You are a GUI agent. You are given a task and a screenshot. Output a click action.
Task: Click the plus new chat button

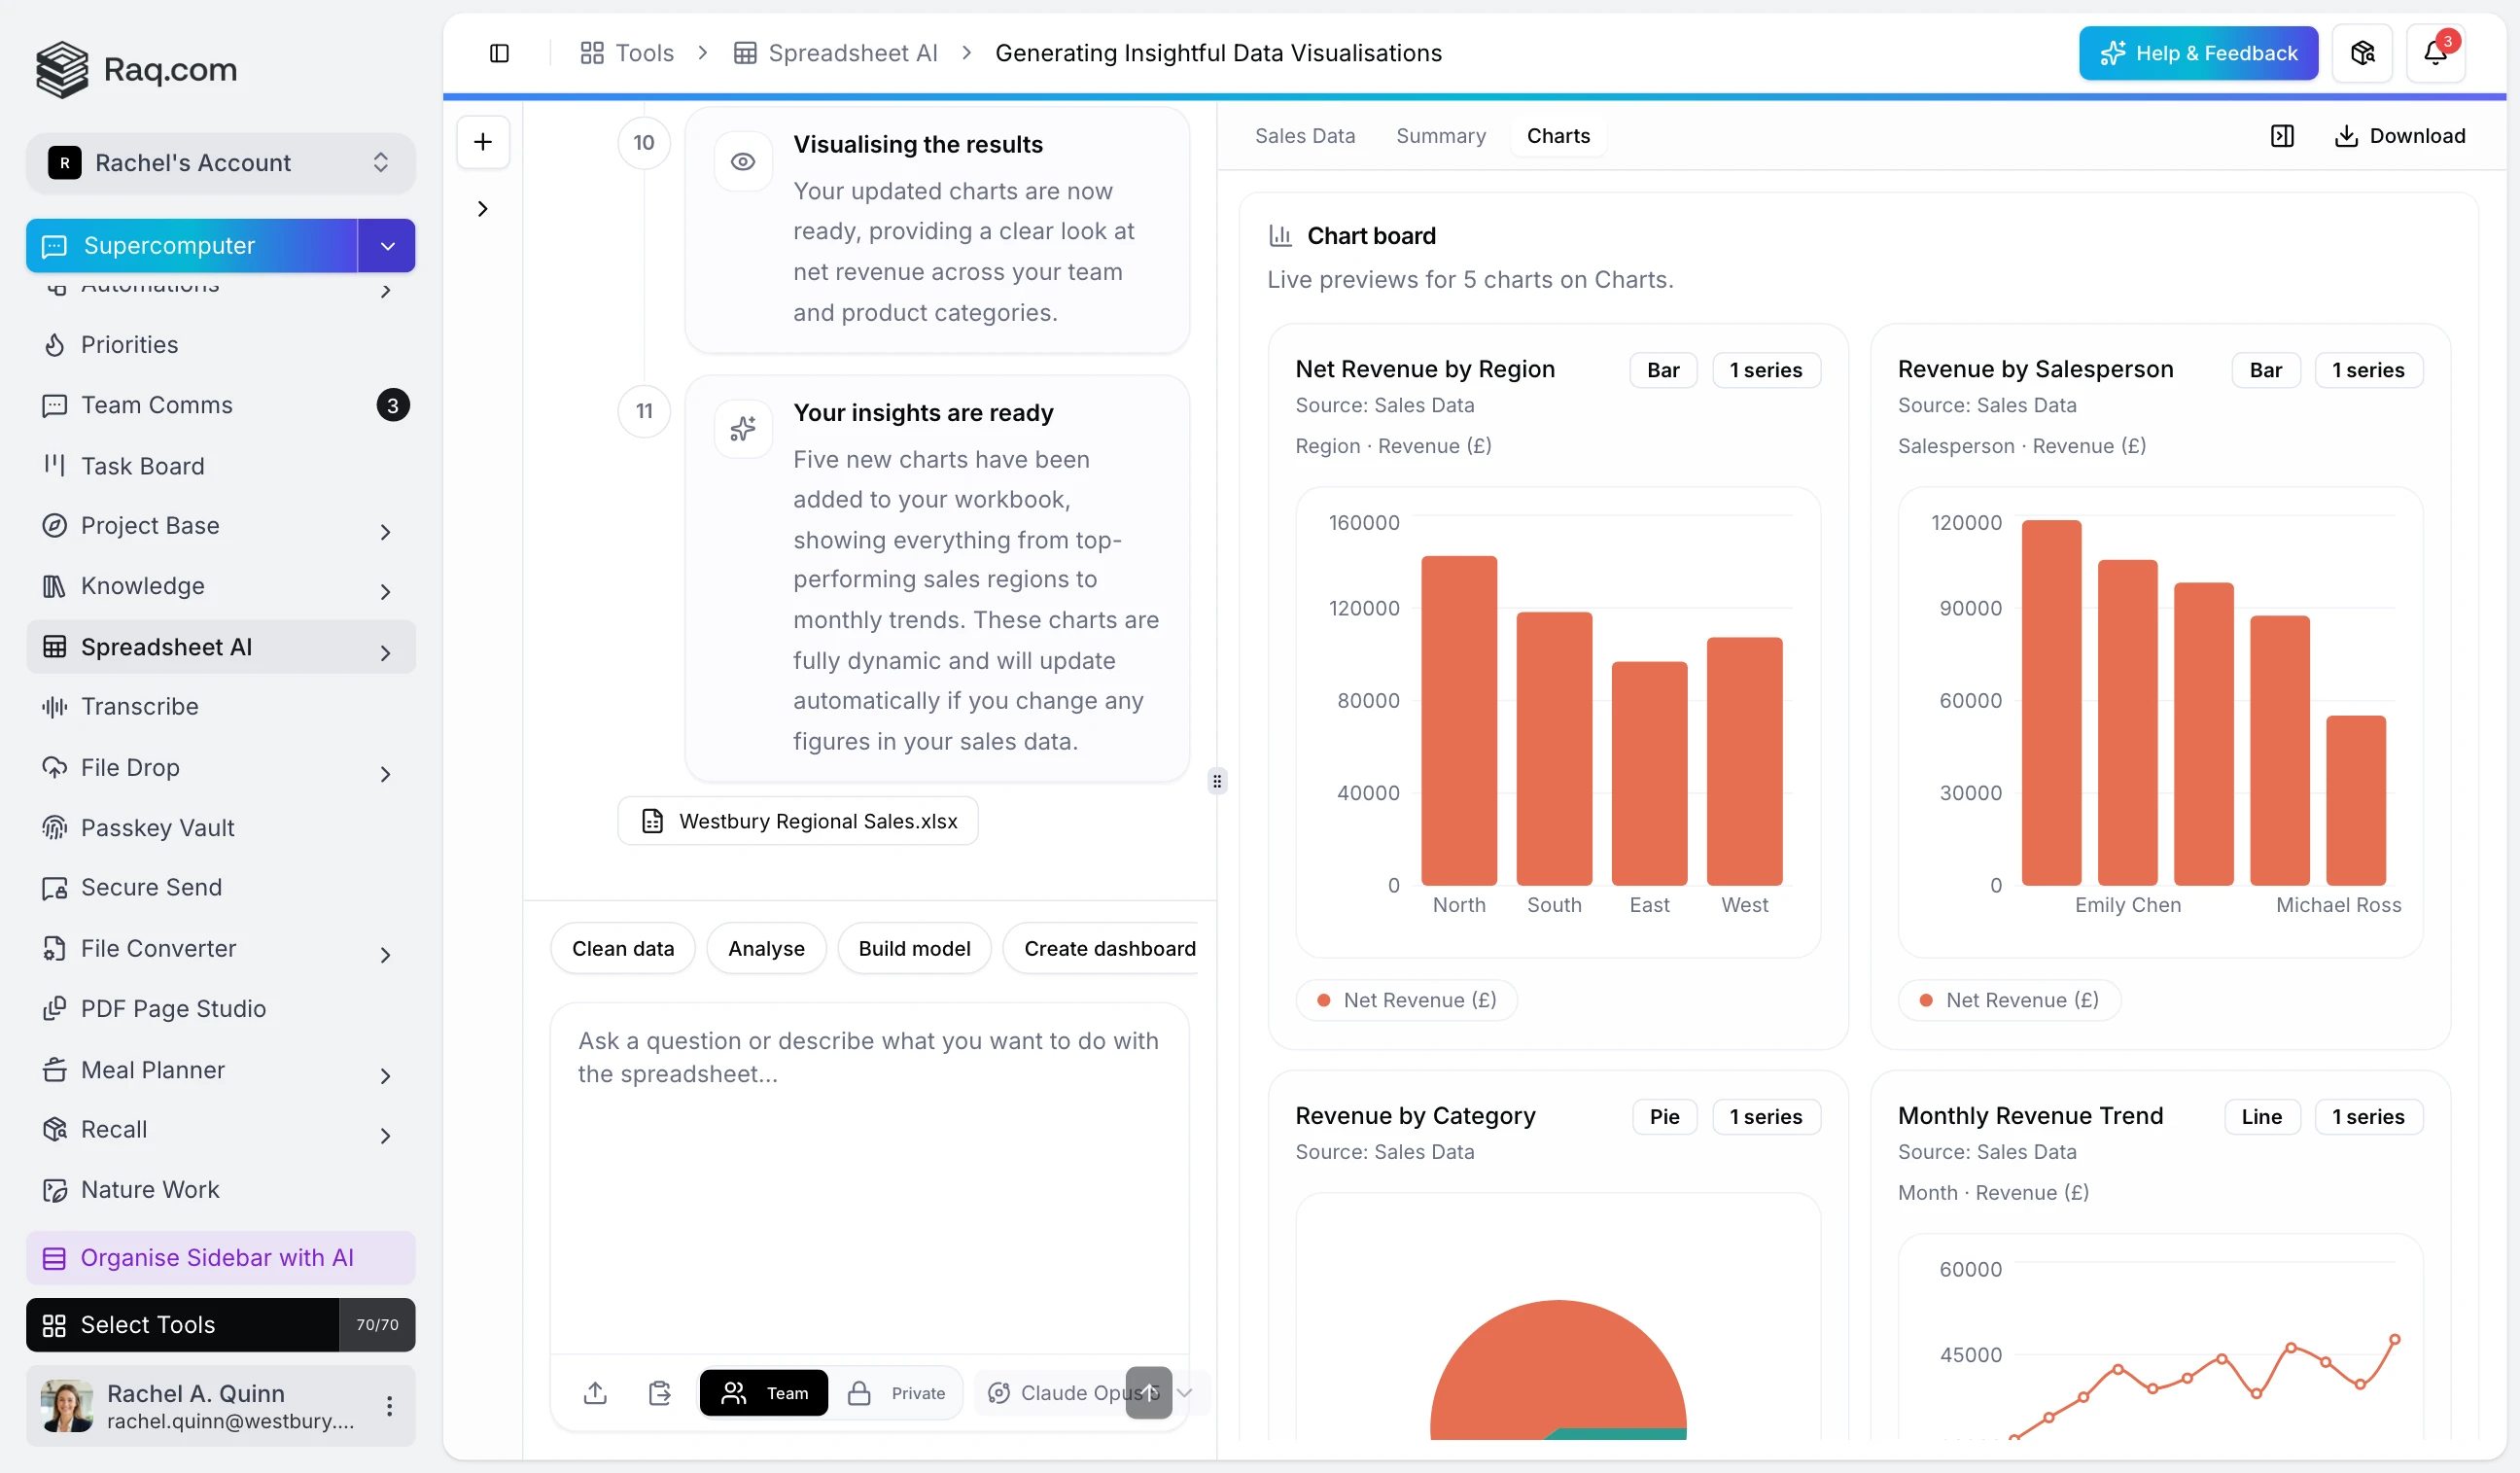click(x=483, y=142)
